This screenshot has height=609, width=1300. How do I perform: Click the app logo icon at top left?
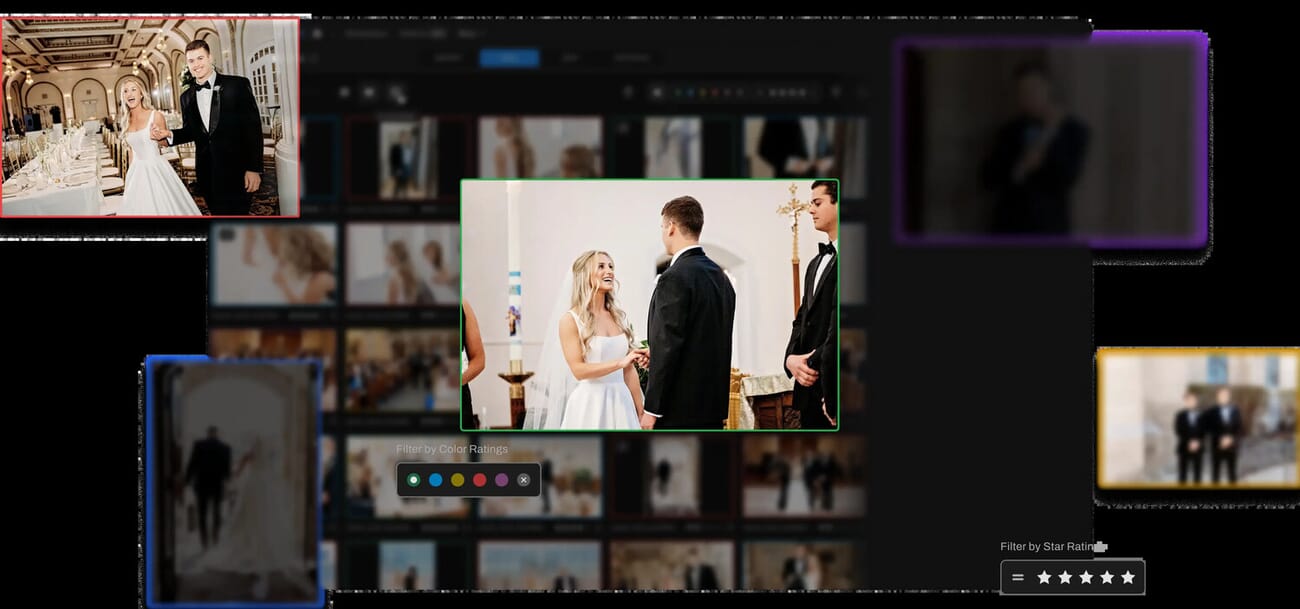click(x=318, y=33)
